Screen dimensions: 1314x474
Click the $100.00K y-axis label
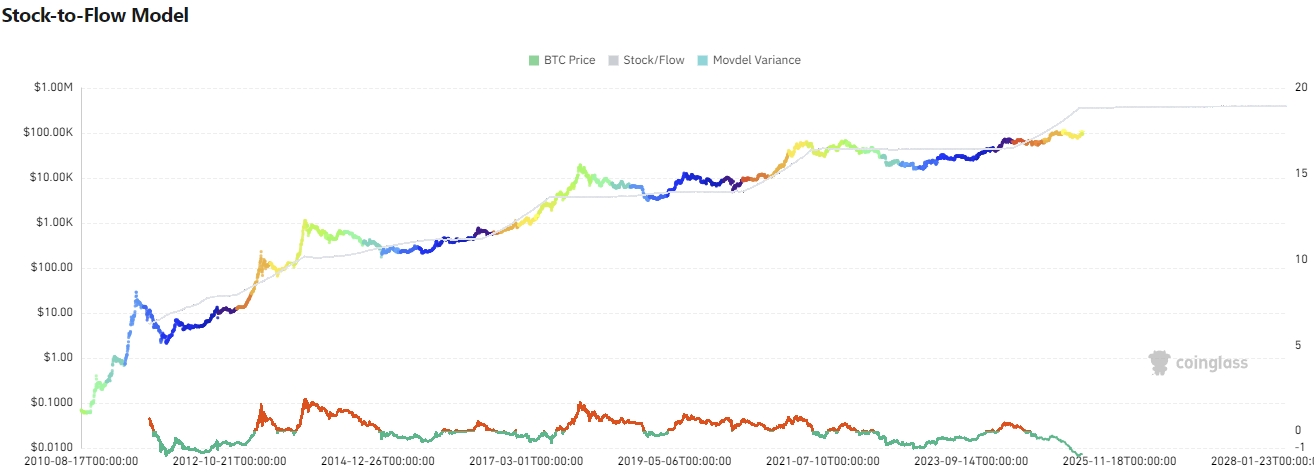click(46, 133)
